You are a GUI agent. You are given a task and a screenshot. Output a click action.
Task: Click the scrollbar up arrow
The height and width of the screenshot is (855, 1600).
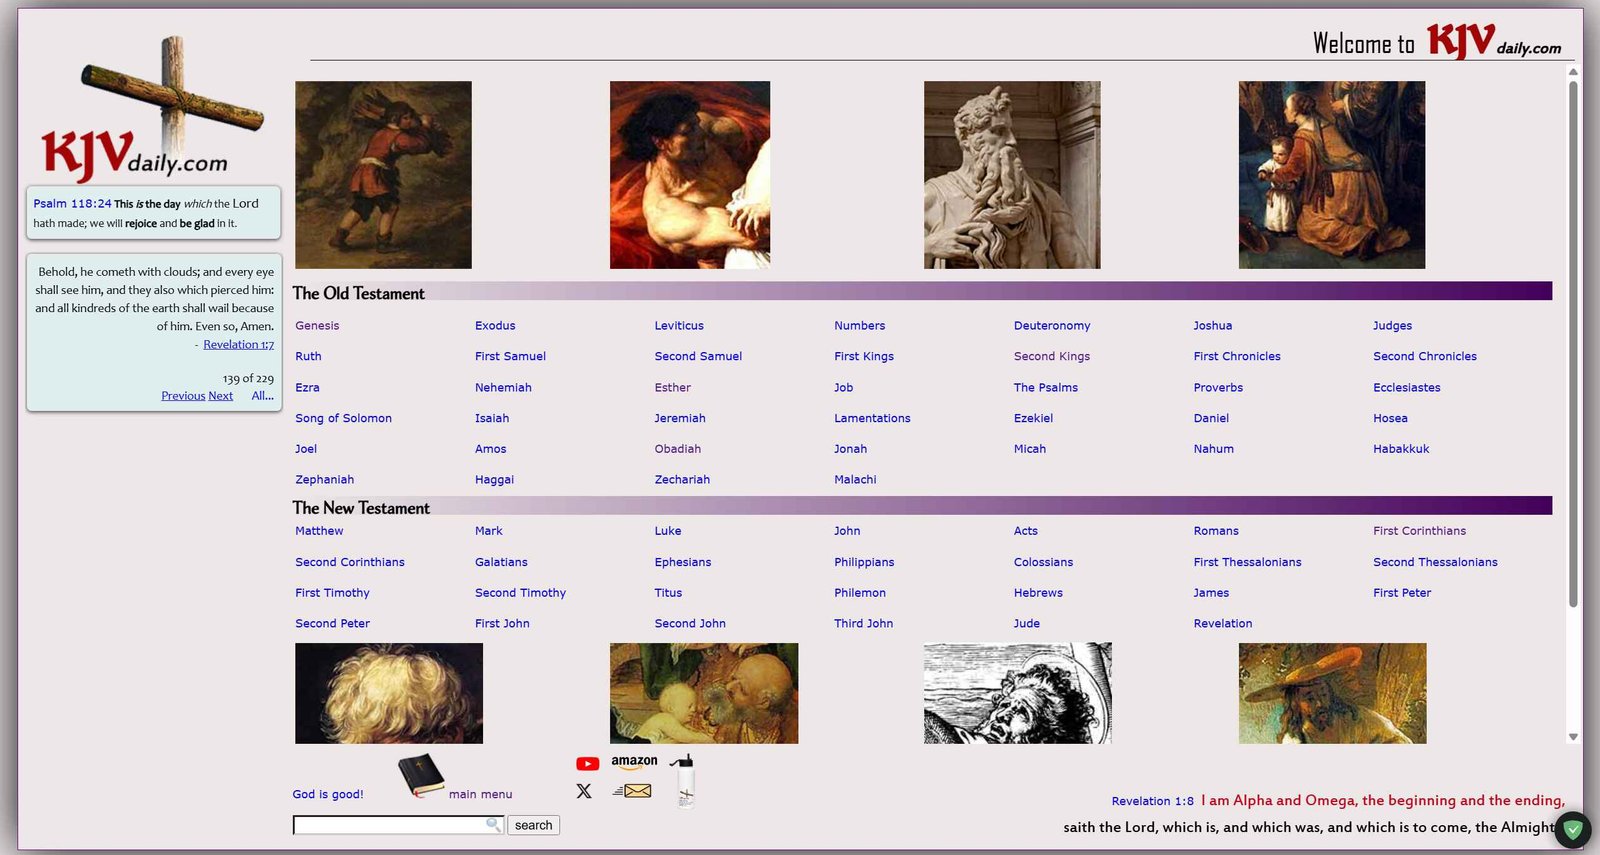point(1573,72)
